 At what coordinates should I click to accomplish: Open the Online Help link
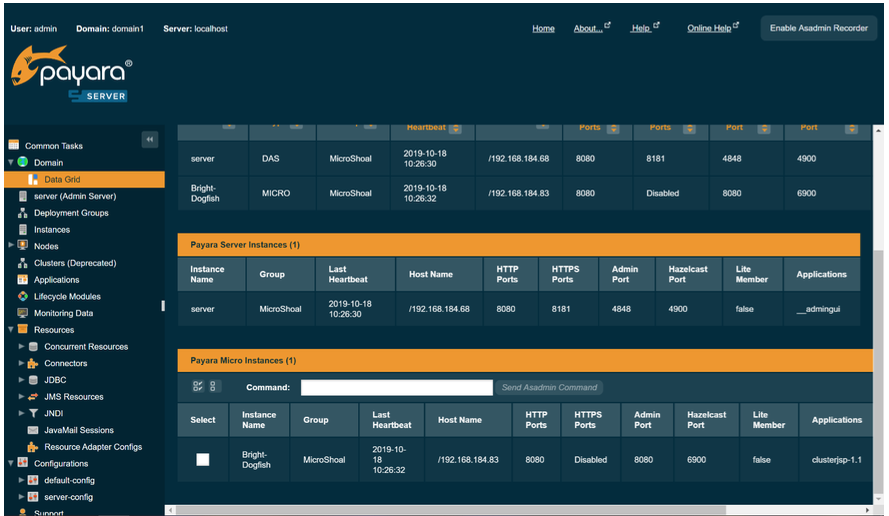click(708, 28)
